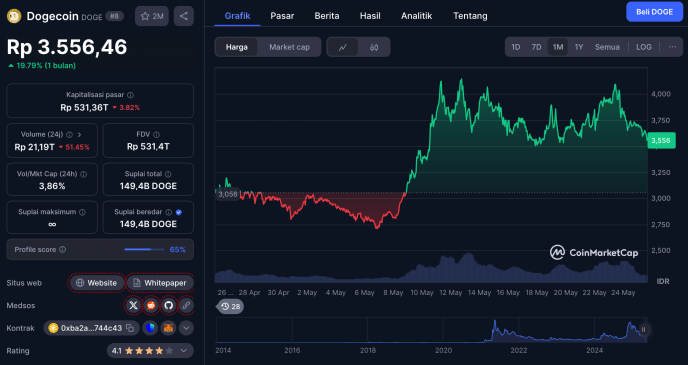Screen dimensions: 688x365
Task: Open the Website link
Action: point(97,283)
